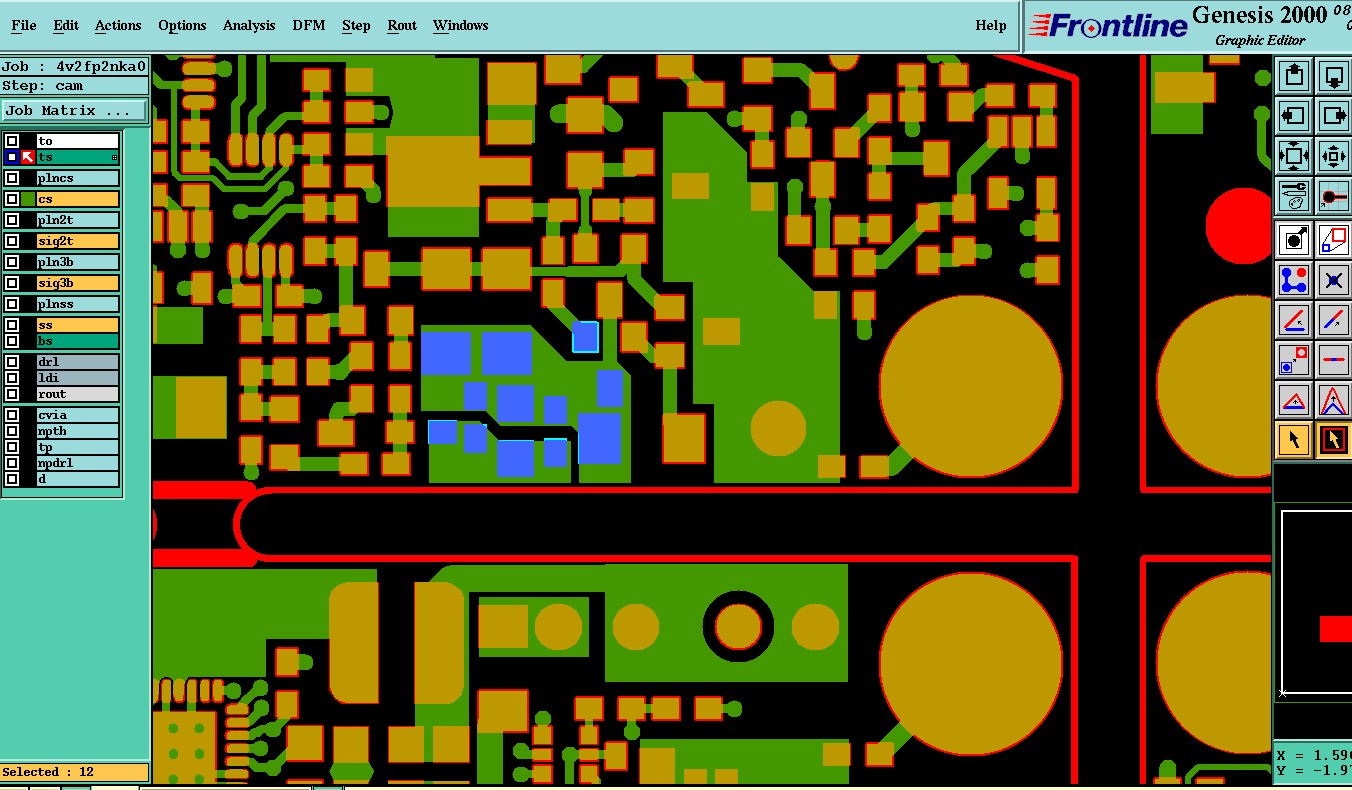This screenshot has width=1352, height=790.
Task: Toggle the 'drl' layer display checkbox
Action: (x=12, y=362)
